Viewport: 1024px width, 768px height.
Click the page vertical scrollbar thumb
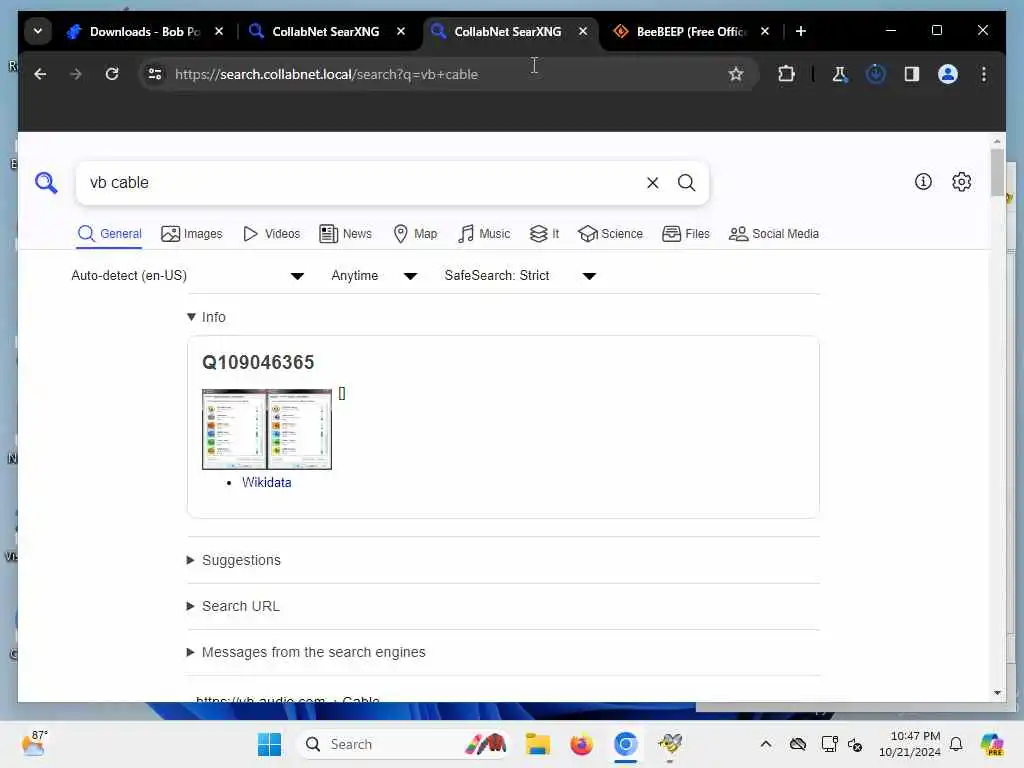[x=997, y=172]
